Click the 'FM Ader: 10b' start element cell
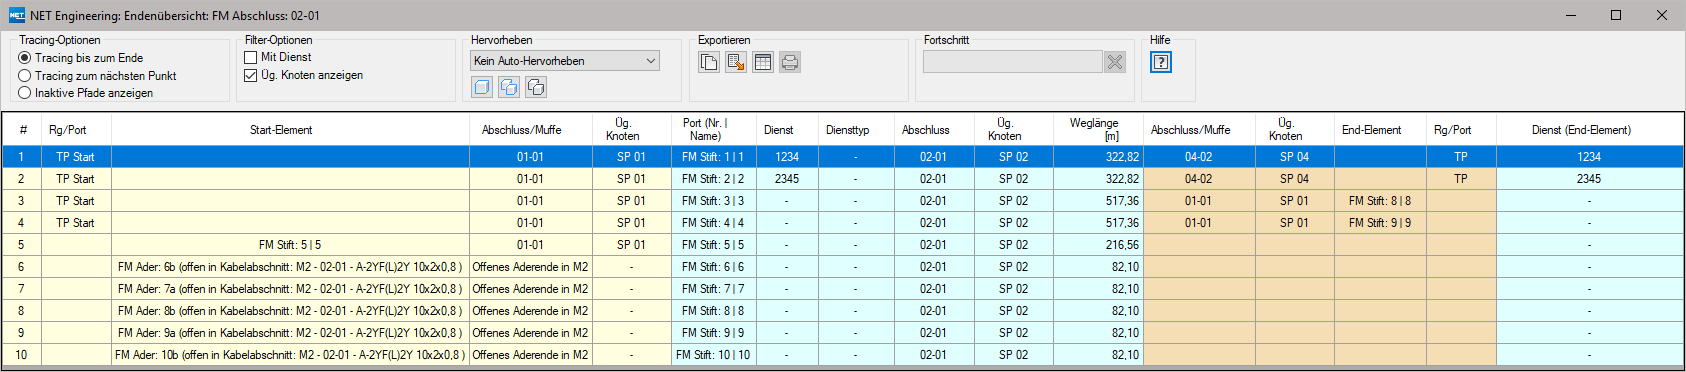The image size is (1686, 372). tap(290, 355)
